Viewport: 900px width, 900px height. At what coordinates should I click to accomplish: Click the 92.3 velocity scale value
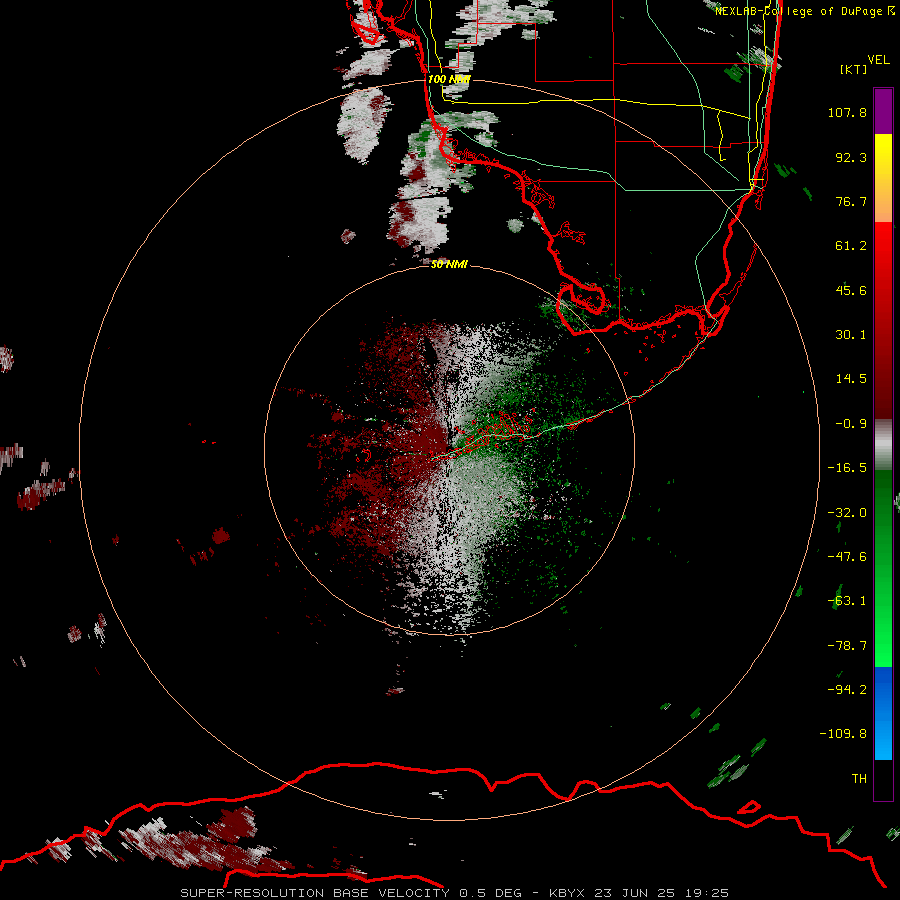pos(851,157)
